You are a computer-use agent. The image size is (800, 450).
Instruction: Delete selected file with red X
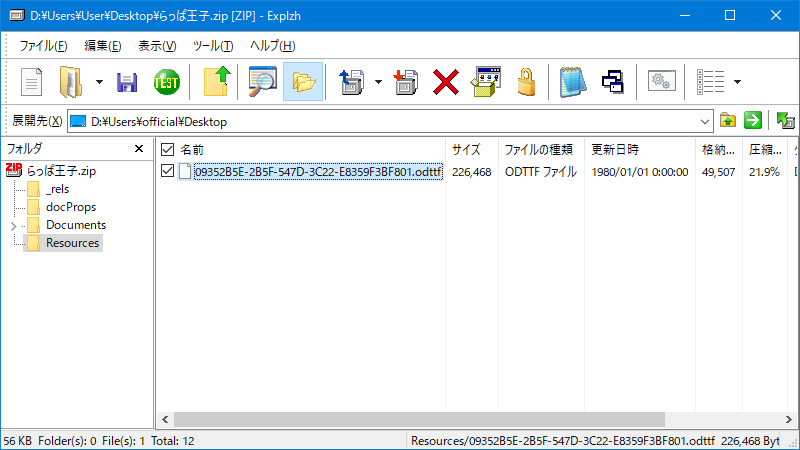pos(446,82)
